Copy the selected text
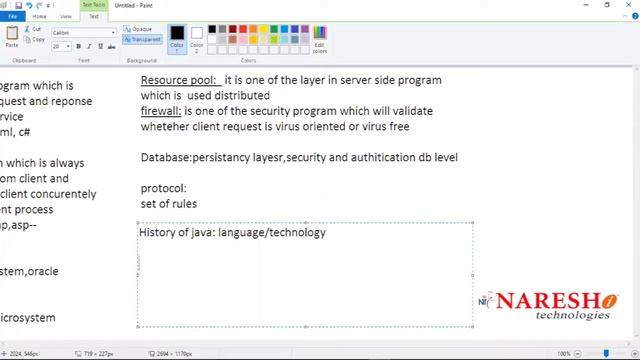Image resolution: width=640 pixels, height=360 pixels. click(x=34, y=40)
